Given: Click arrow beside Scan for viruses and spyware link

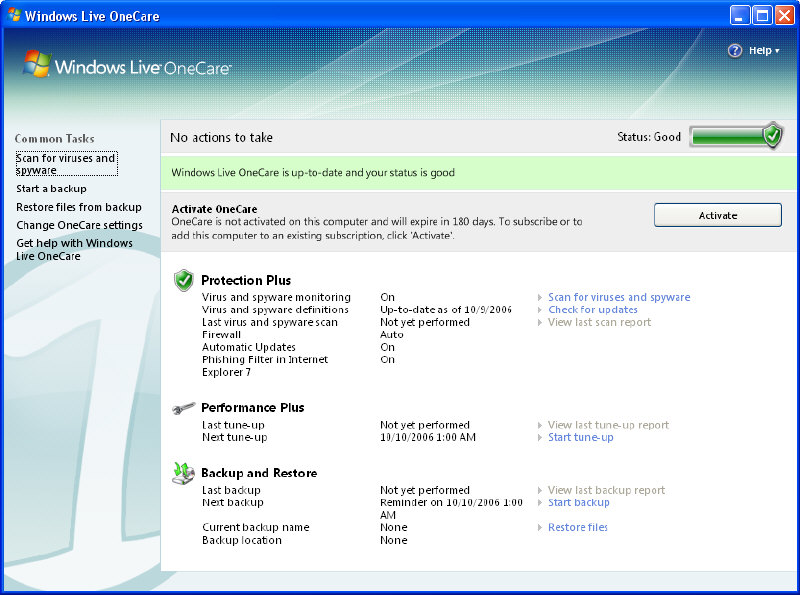Looking at the screenshot, I should pyautogui.click(x=540, y=298).
